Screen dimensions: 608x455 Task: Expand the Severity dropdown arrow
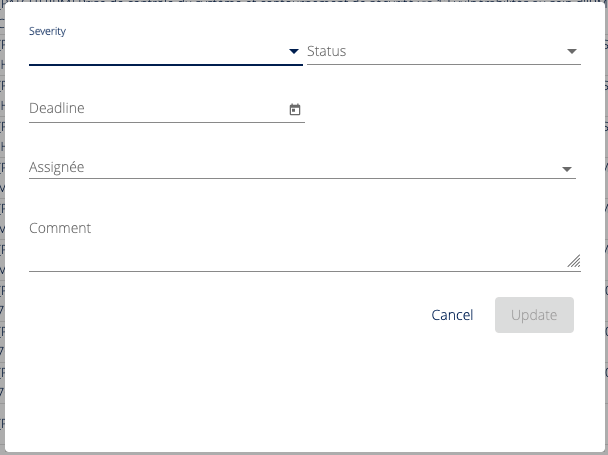point(294,51)
